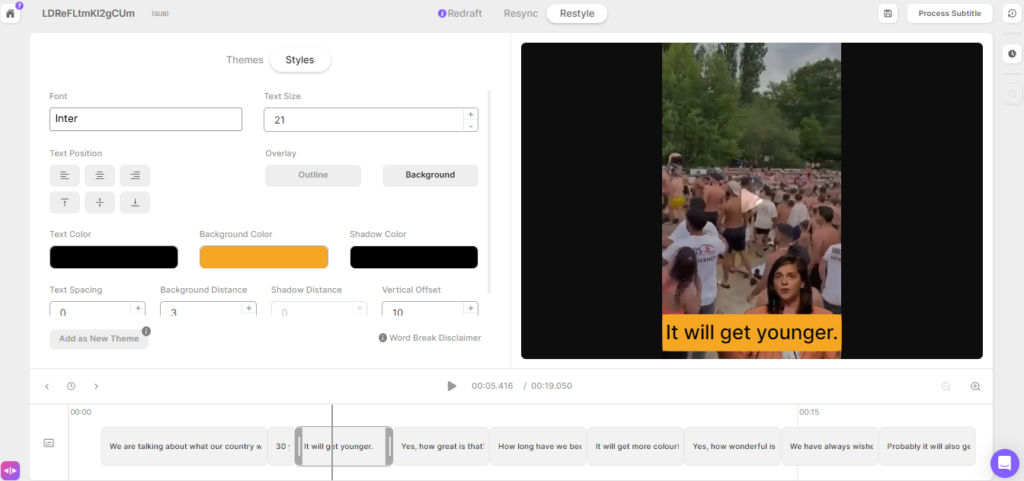Screen dimensions: 1024x481
Task: Toggle Background overlay
Action: pyautogui.click(x=430, y=175)
